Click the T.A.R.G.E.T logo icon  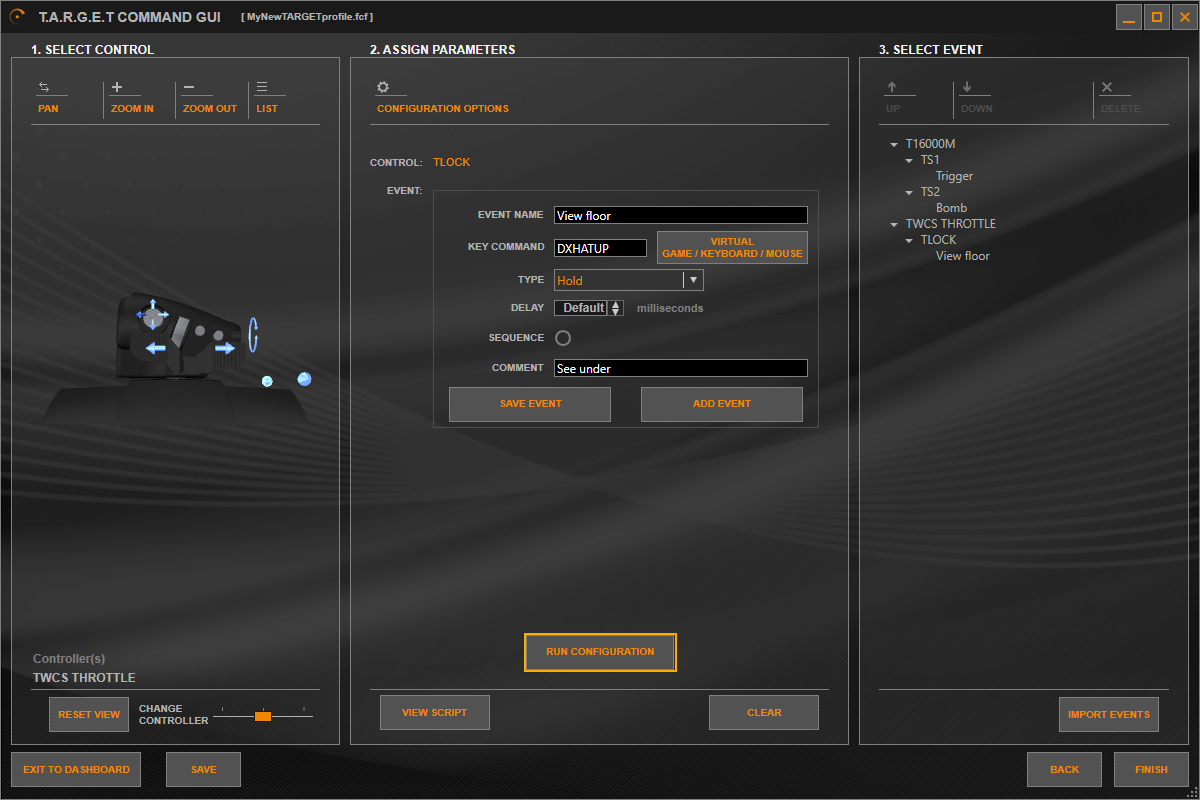pyautogui.click(x=17, y=16)
